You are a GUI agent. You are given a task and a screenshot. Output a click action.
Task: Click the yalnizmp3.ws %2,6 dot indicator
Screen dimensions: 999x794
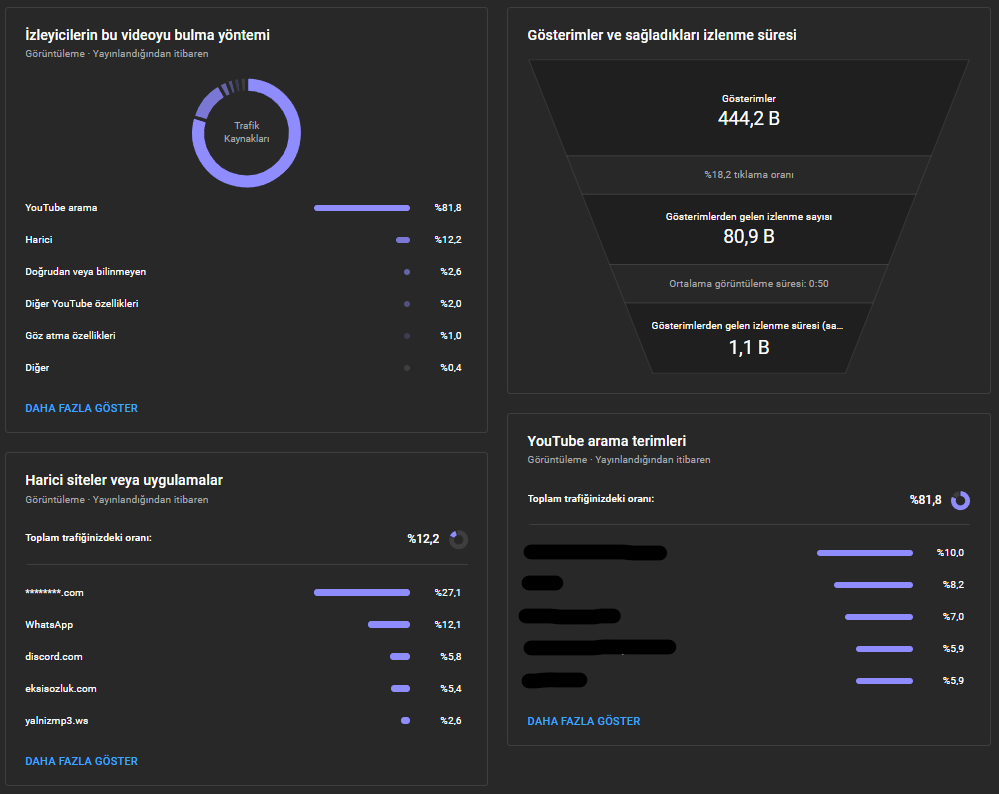click(x=405, y=721)
